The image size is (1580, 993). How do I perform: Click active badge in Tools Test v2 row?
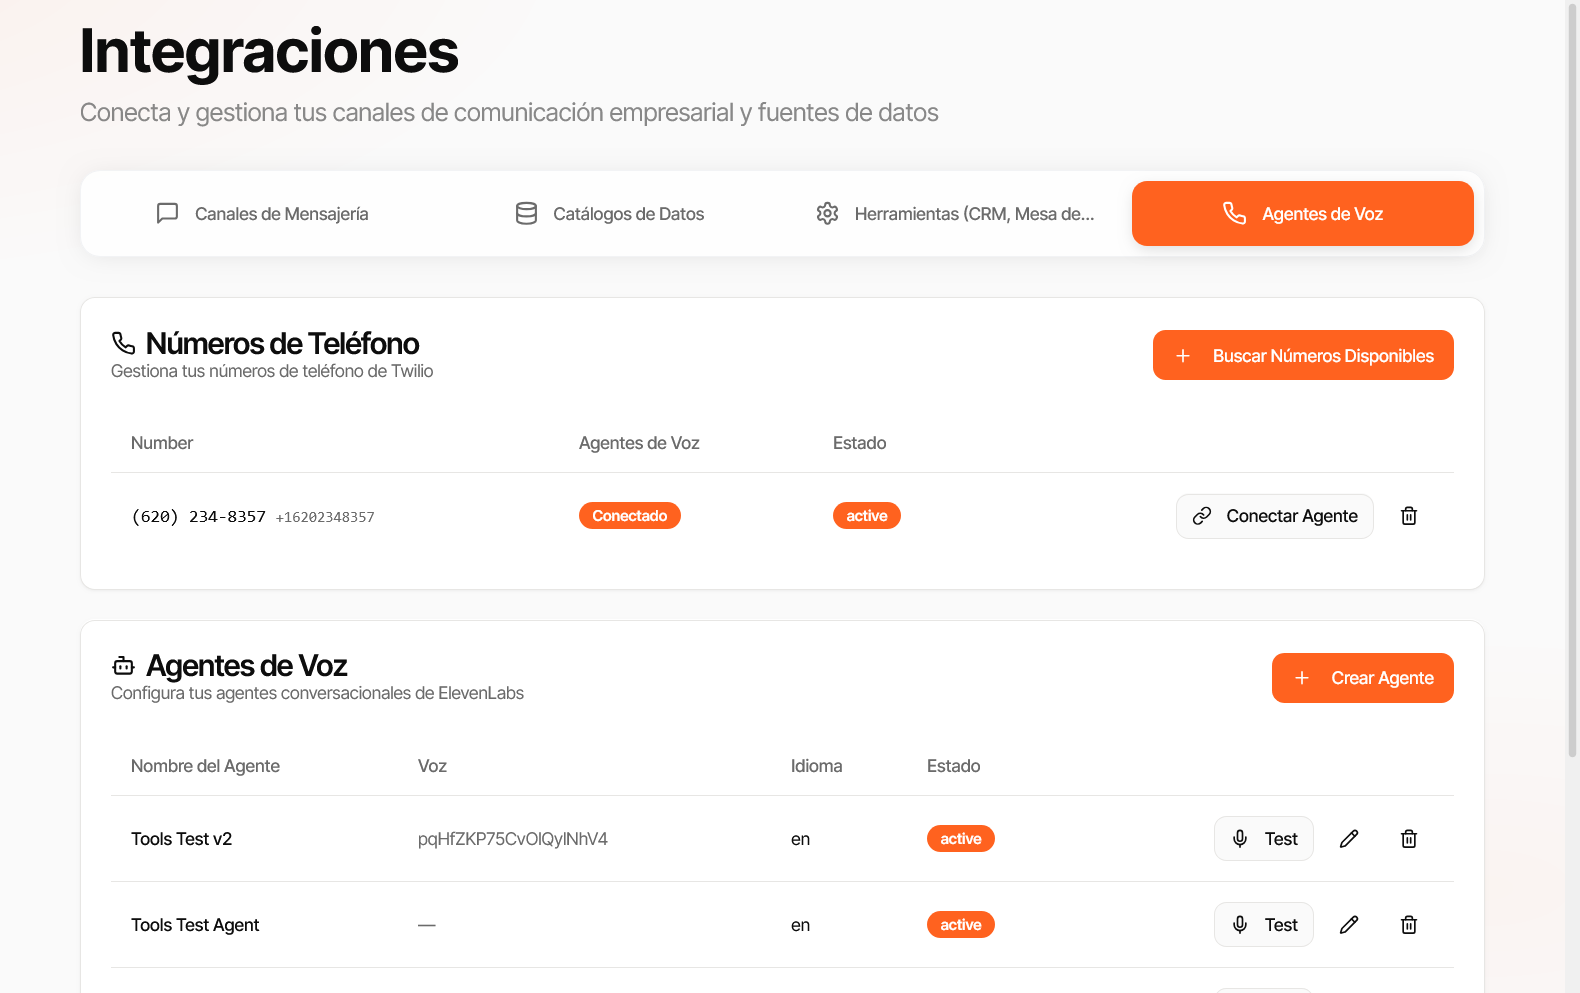961,840
